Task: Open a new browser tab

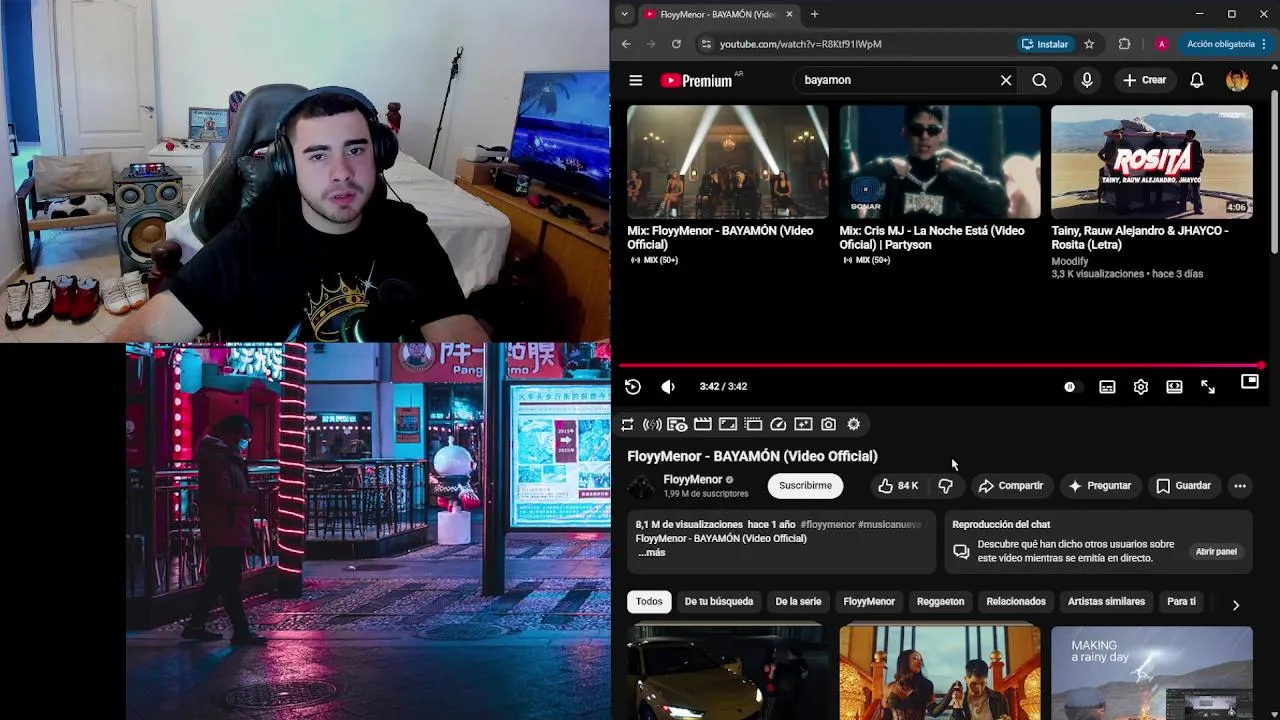Action: (x=814, y=14)
